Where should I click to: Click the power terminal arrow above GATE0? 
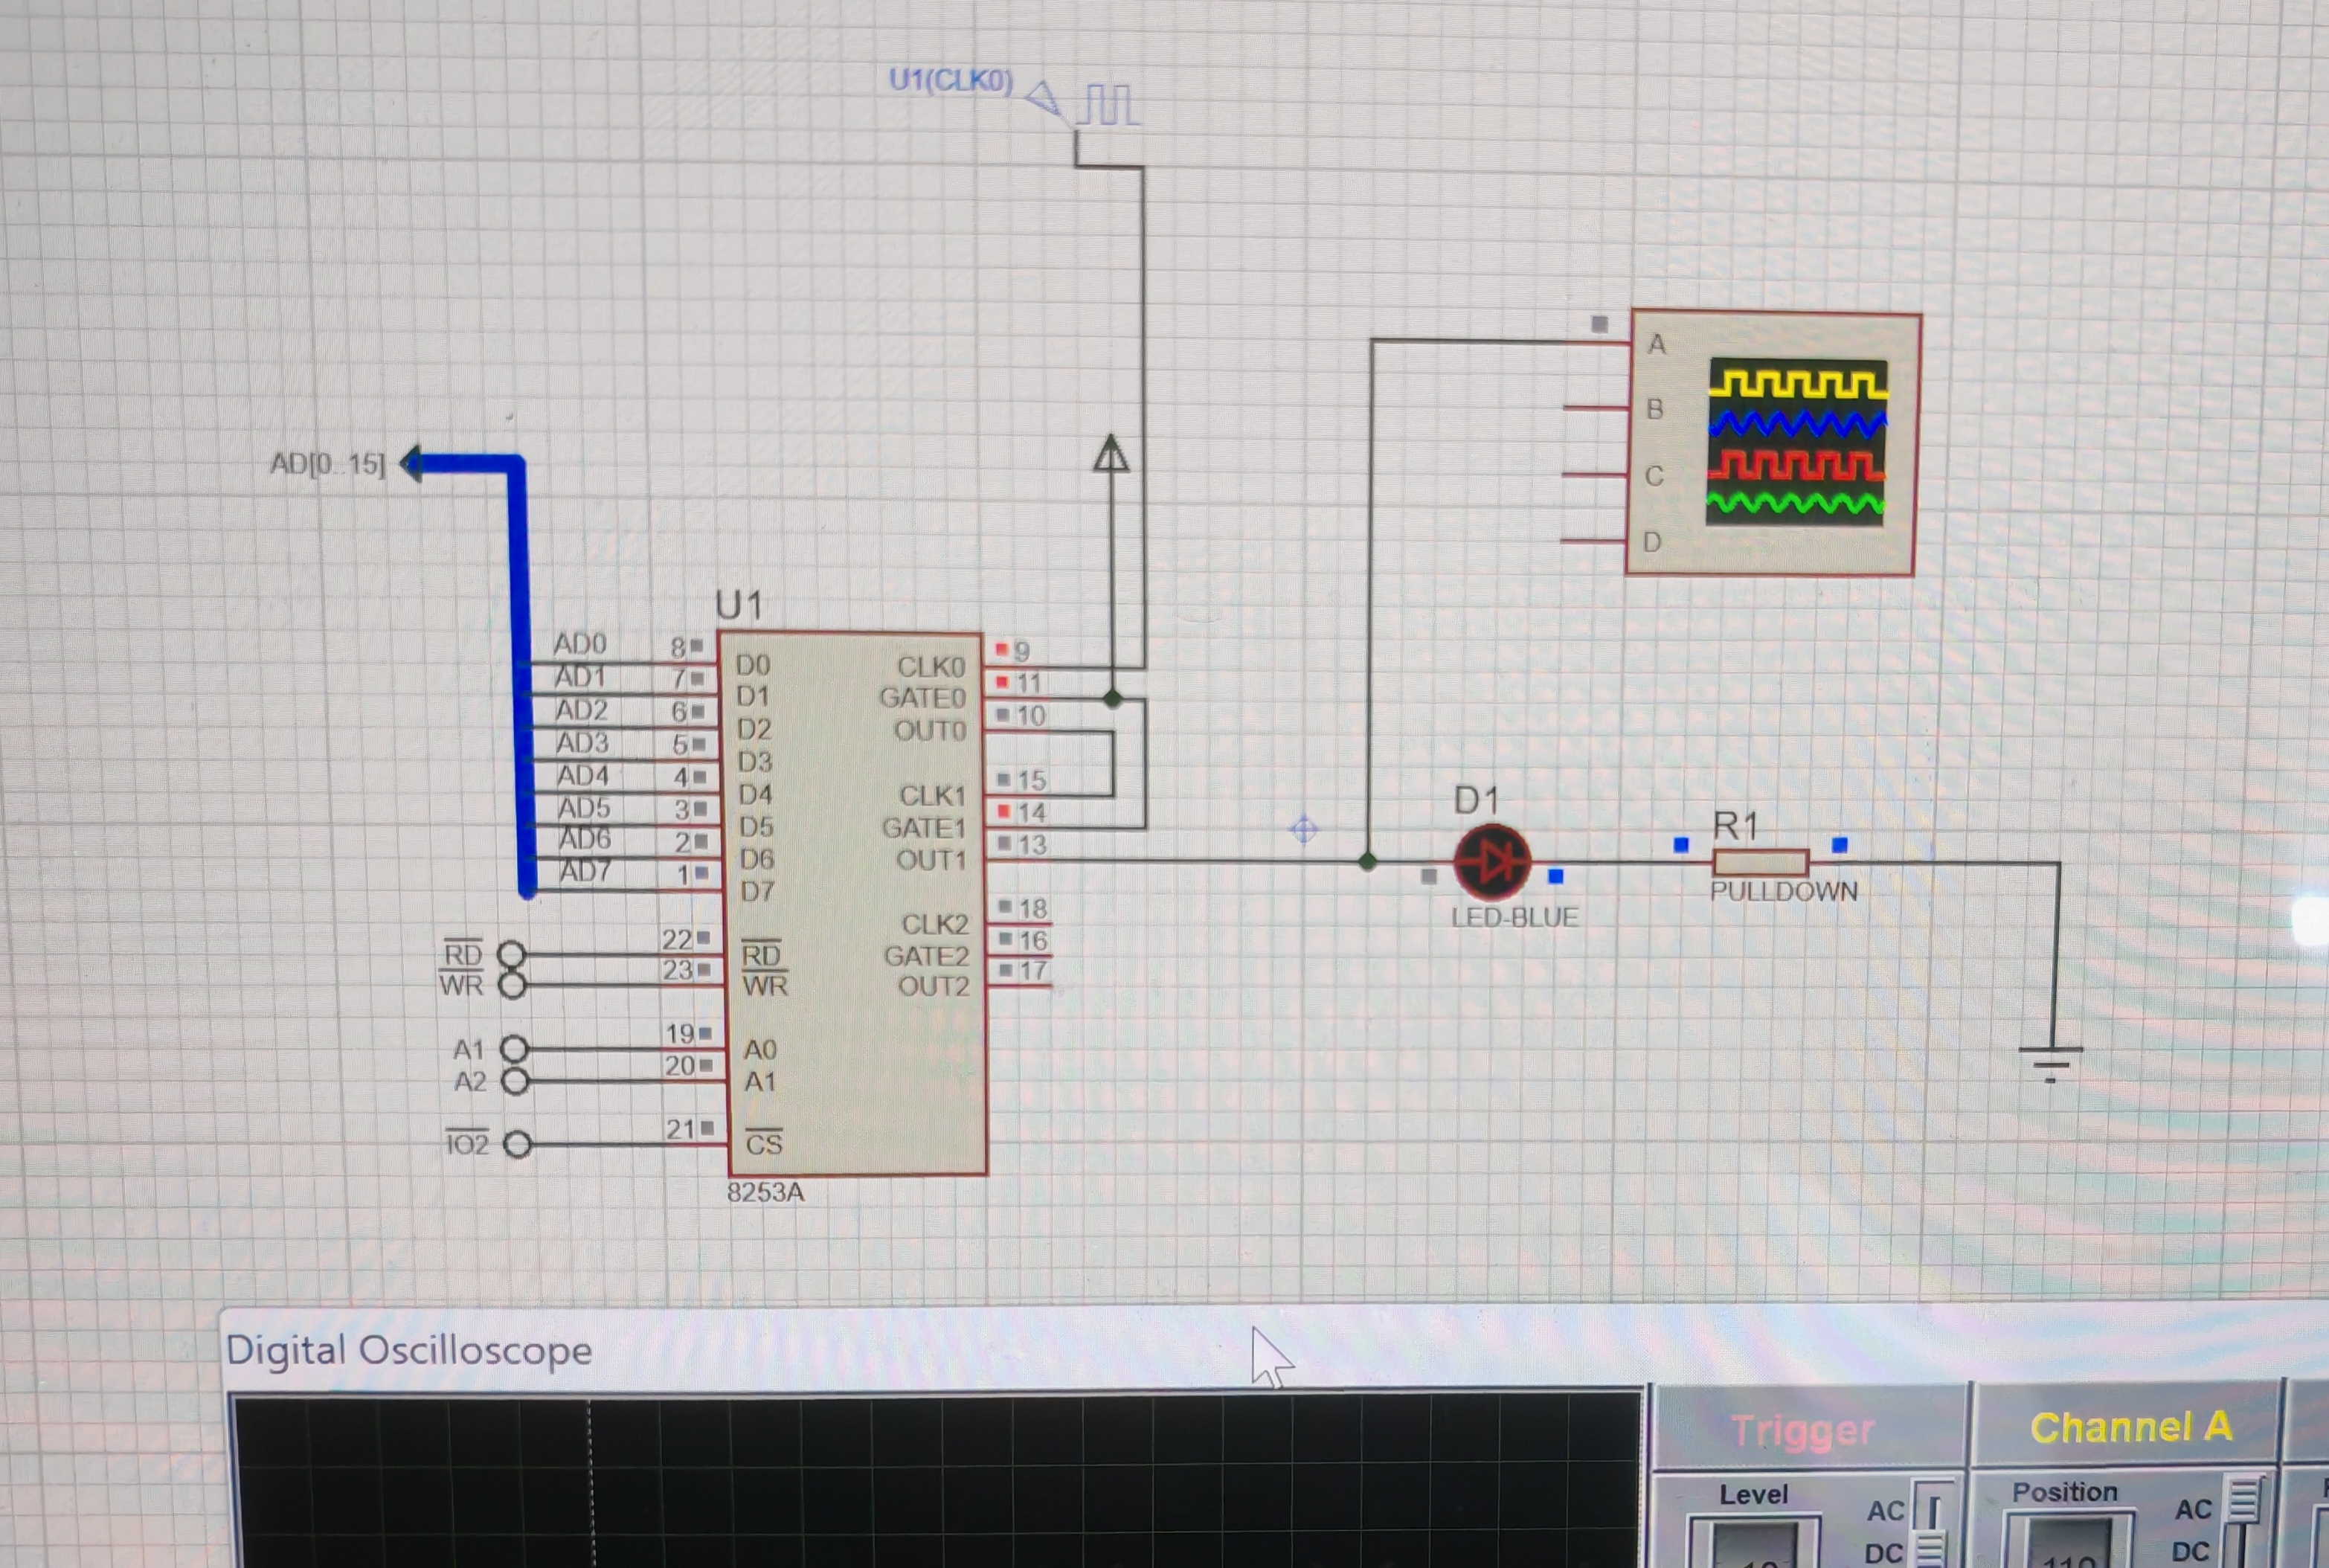coord(1111,455)
